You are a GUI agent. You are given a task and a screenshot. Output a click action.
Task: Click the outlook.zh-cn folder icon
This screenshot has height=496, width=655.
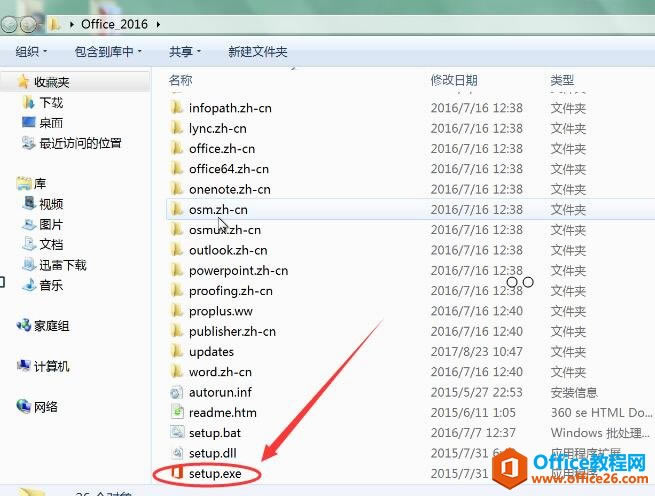coord(177,250)
